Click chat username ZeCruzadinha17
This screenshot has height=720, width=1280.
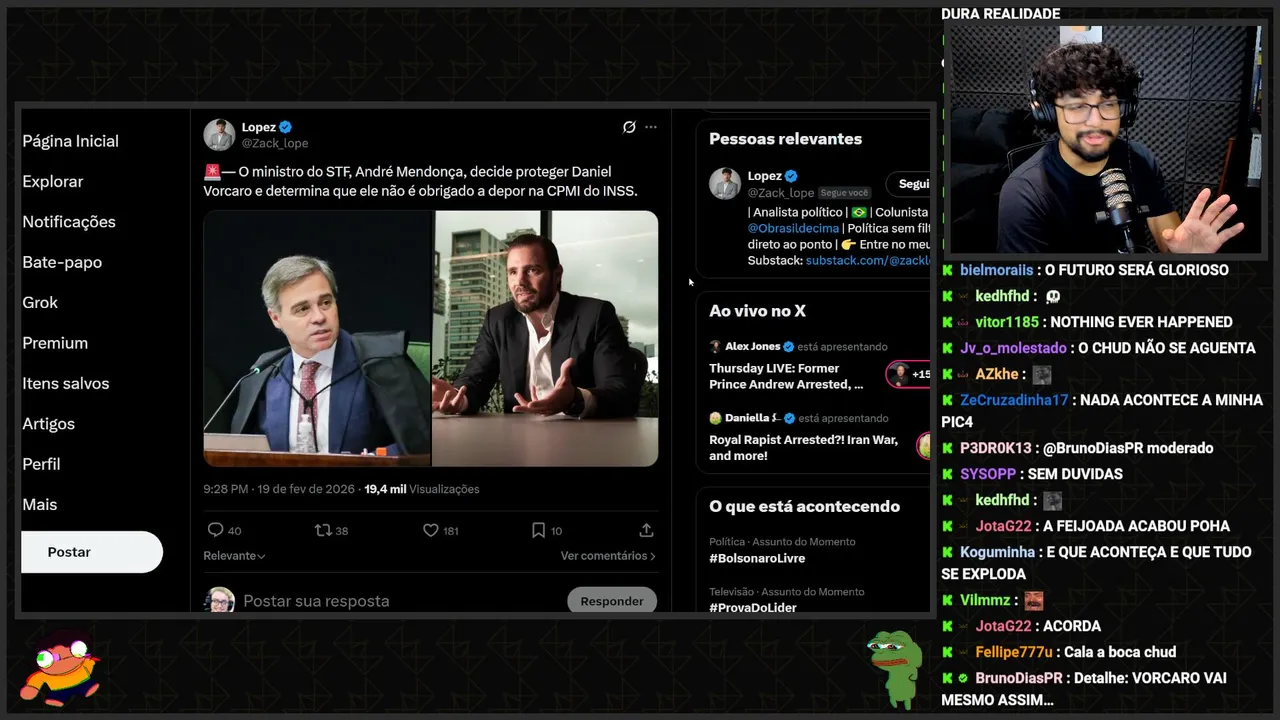pos(1014,400)
